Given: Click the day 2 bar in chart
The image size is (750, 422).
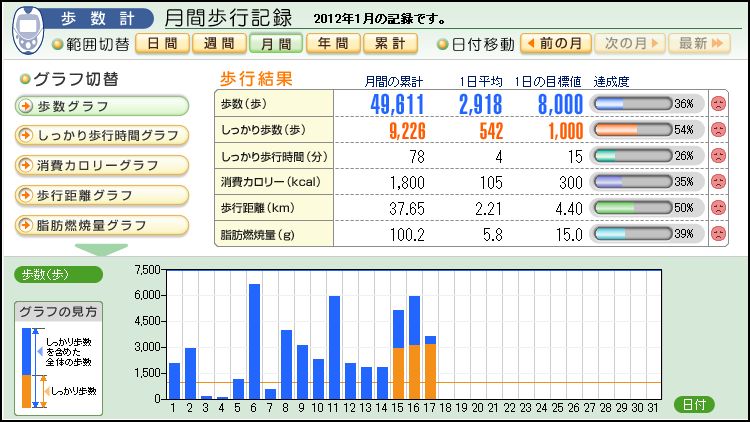Looking at the screenshot, I should 190,374.
